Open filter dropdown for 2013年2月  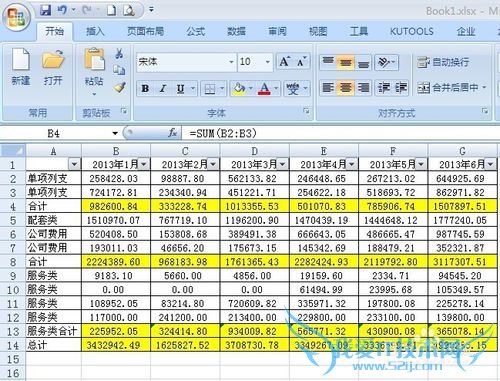pyautogui.click(x=213, y=164)
